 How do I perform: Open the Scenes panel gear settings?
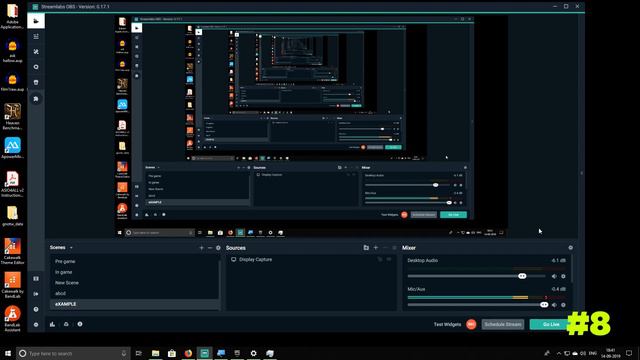pos(218,248)
